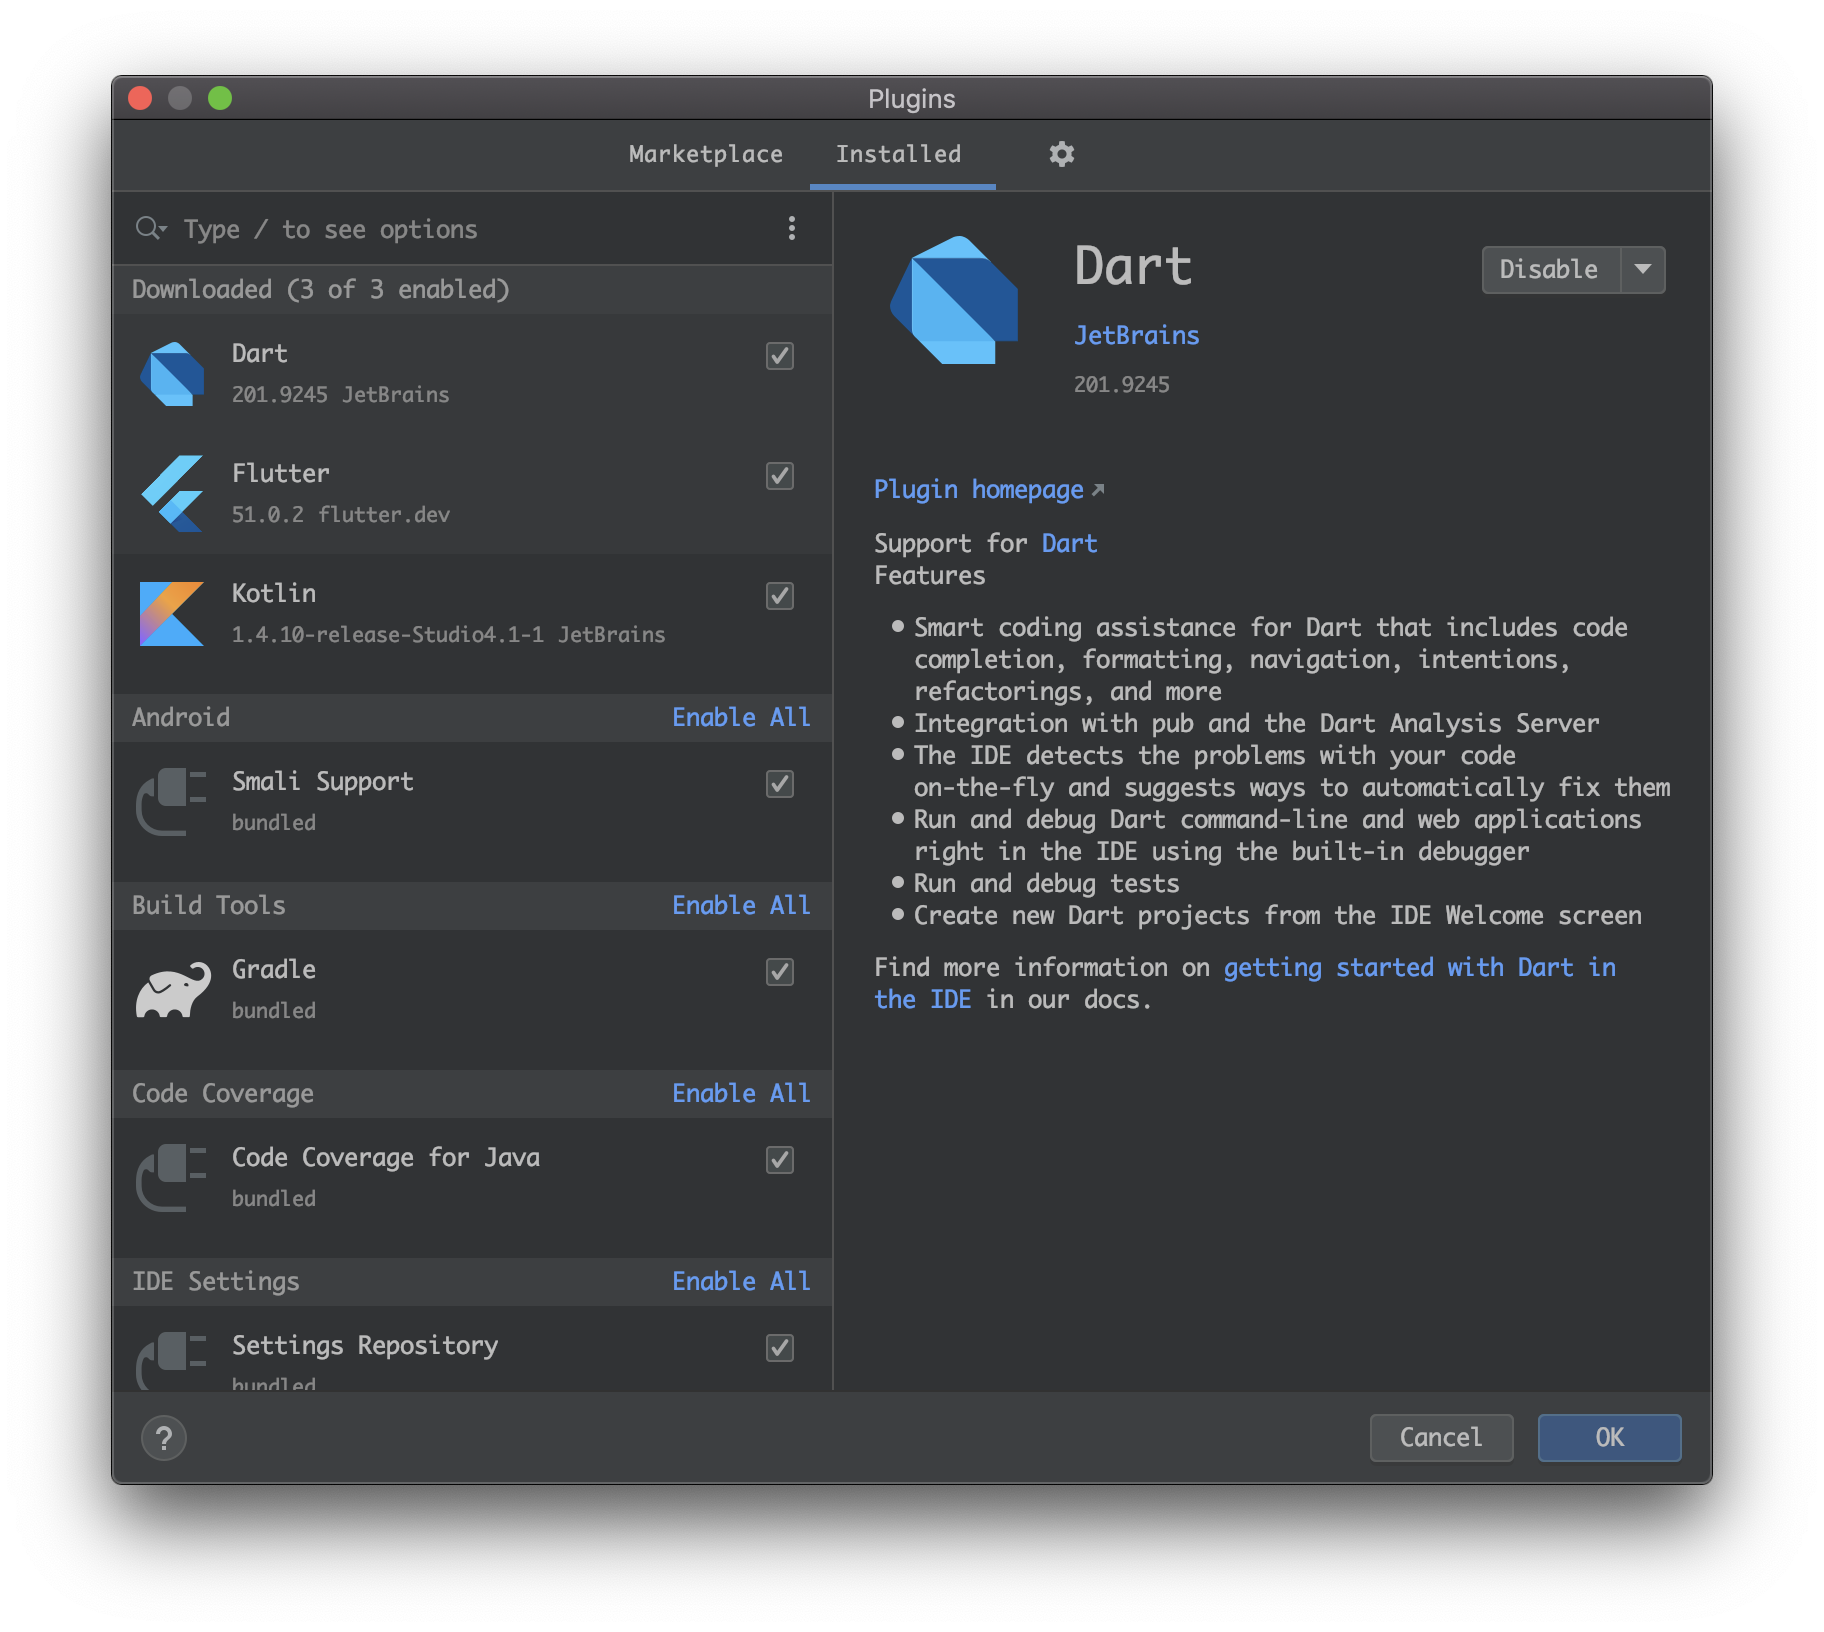Select the Smali Support plugin name
This screenshot has width=1824, height=1632.
click(x=323, y=782)
